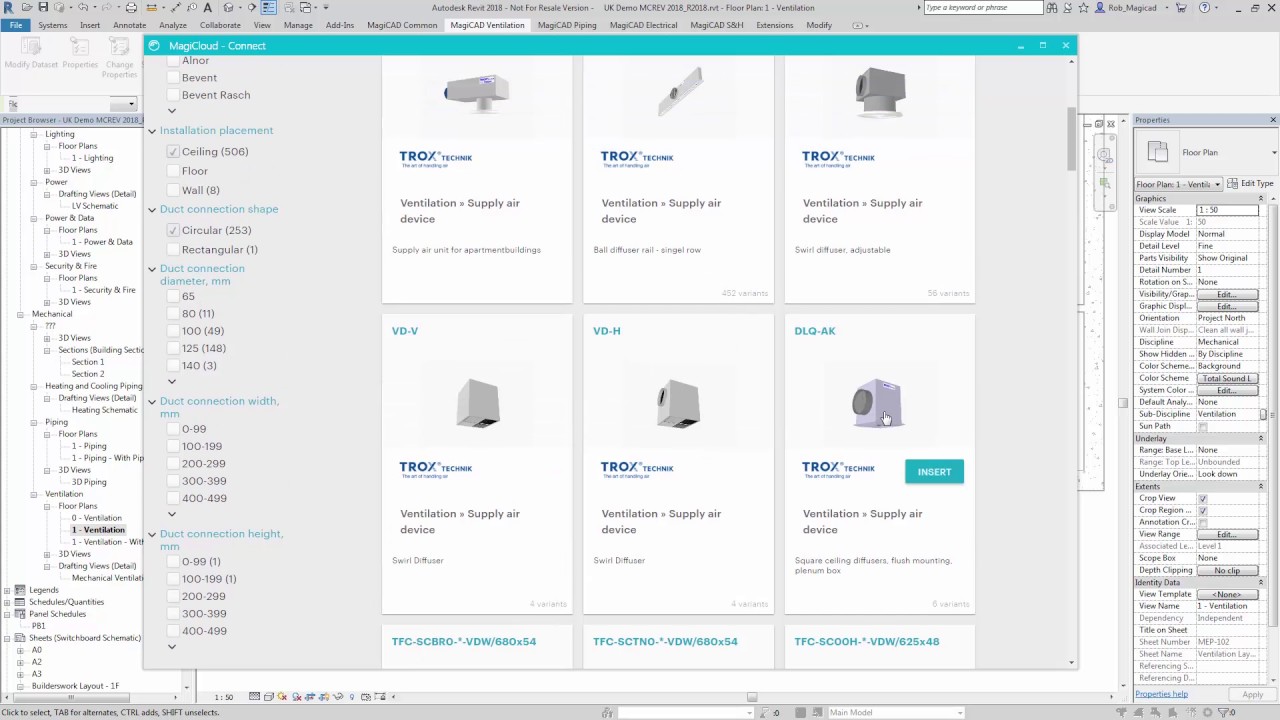Image resolution: width=1280 pixels, height=720 pixels.
Task: Click the Edit Type button in Properties
Action: [x=1250, y=184]
